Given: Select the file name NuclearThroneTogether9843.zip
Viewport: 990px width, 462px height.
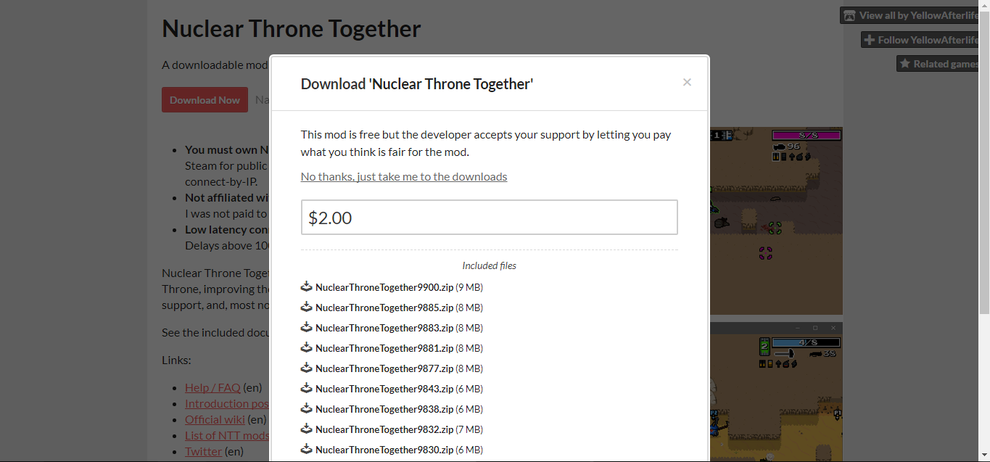Looking at the screenshot, I should [384, 389].
